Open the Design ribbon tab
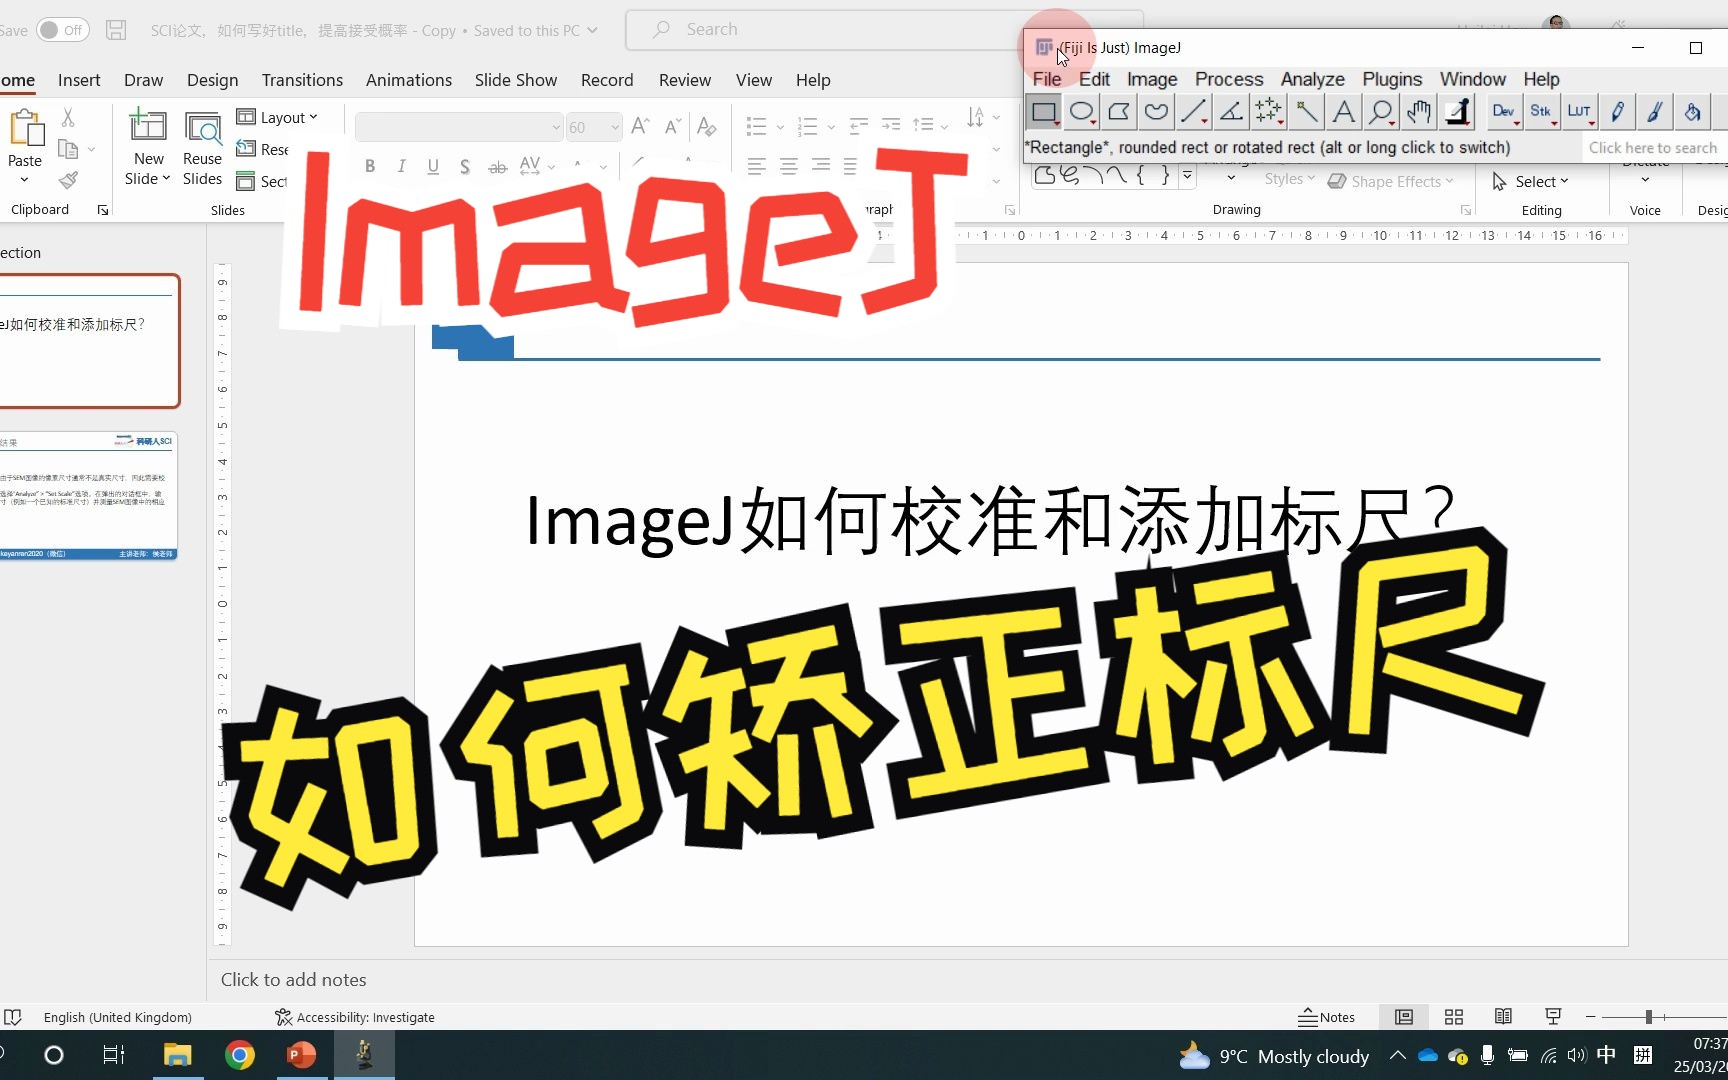This screenshot has width=1728, height=1080. pyautogui.click(x=213, y=80)
